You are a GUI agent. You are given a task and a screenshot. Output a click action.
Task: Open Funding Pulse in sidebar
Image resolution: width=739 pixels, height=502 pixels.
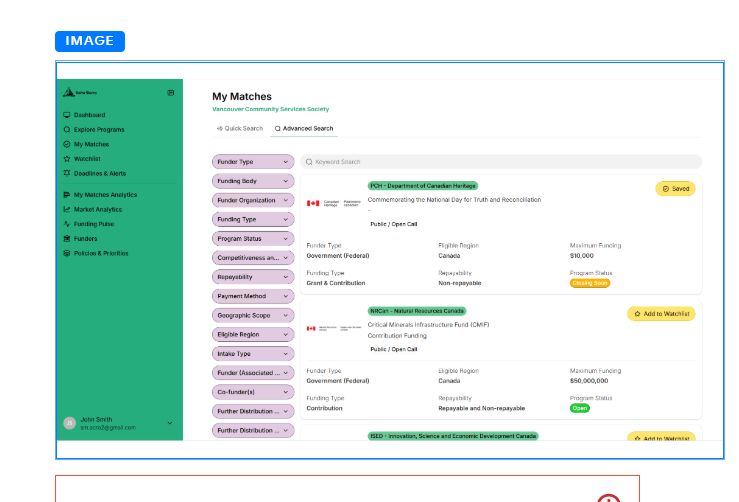(x=89, y=224)
